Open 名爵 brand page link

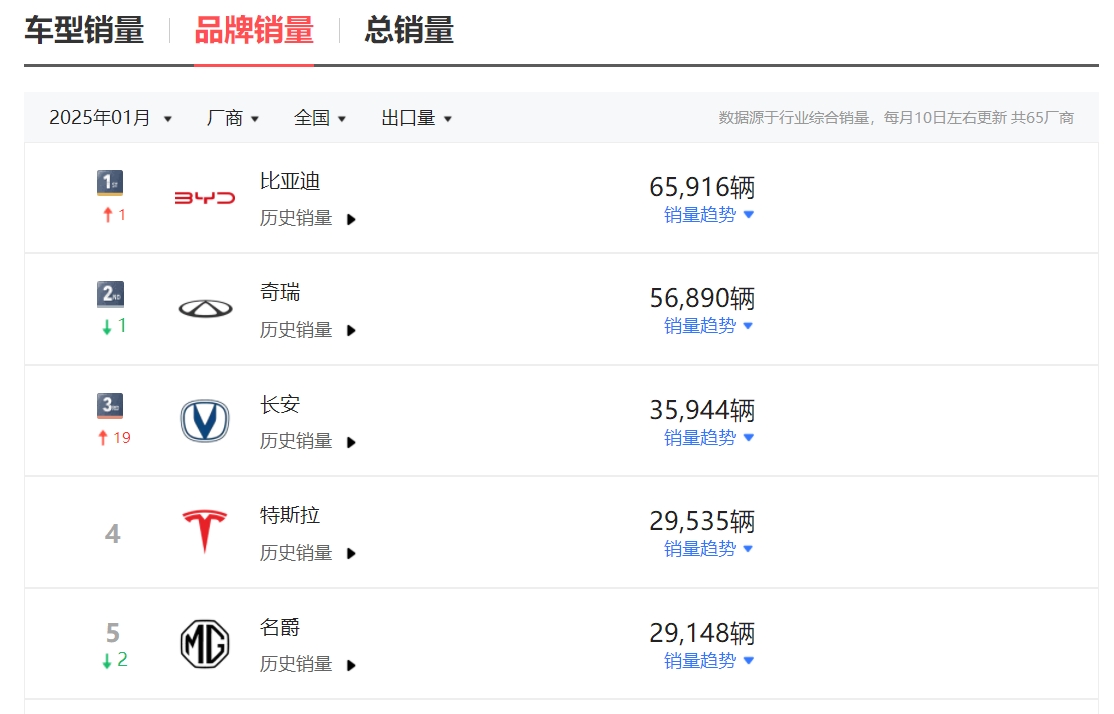pyautogui.click(x=280, y=627)
